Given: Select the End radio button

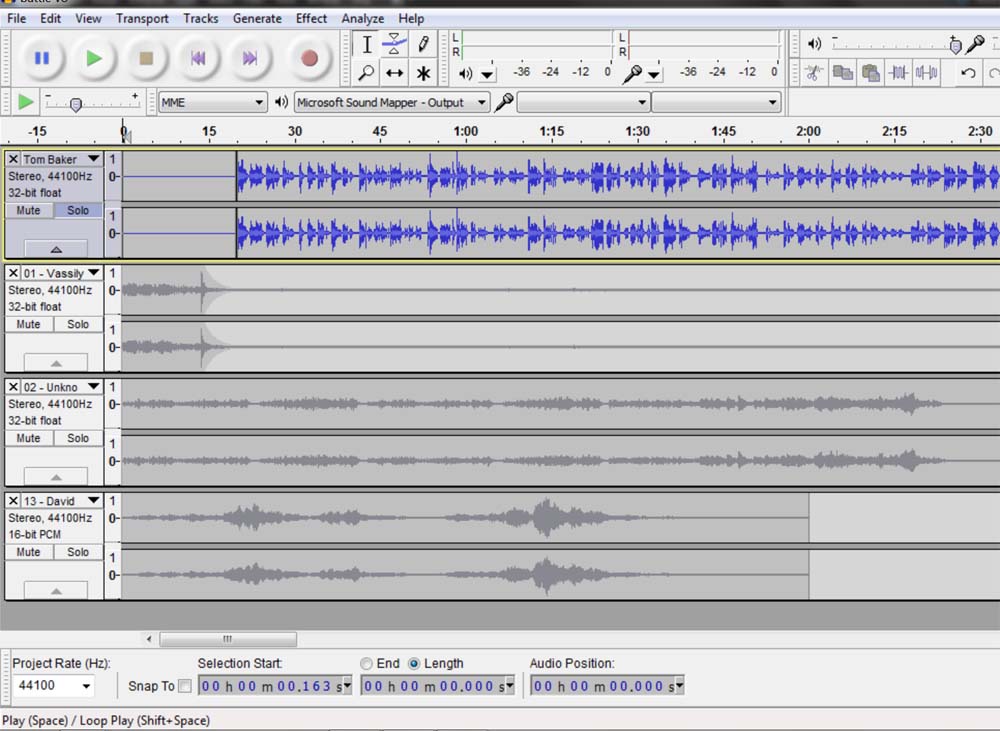Looking at the screenshot, I should [x=367, y=664].
